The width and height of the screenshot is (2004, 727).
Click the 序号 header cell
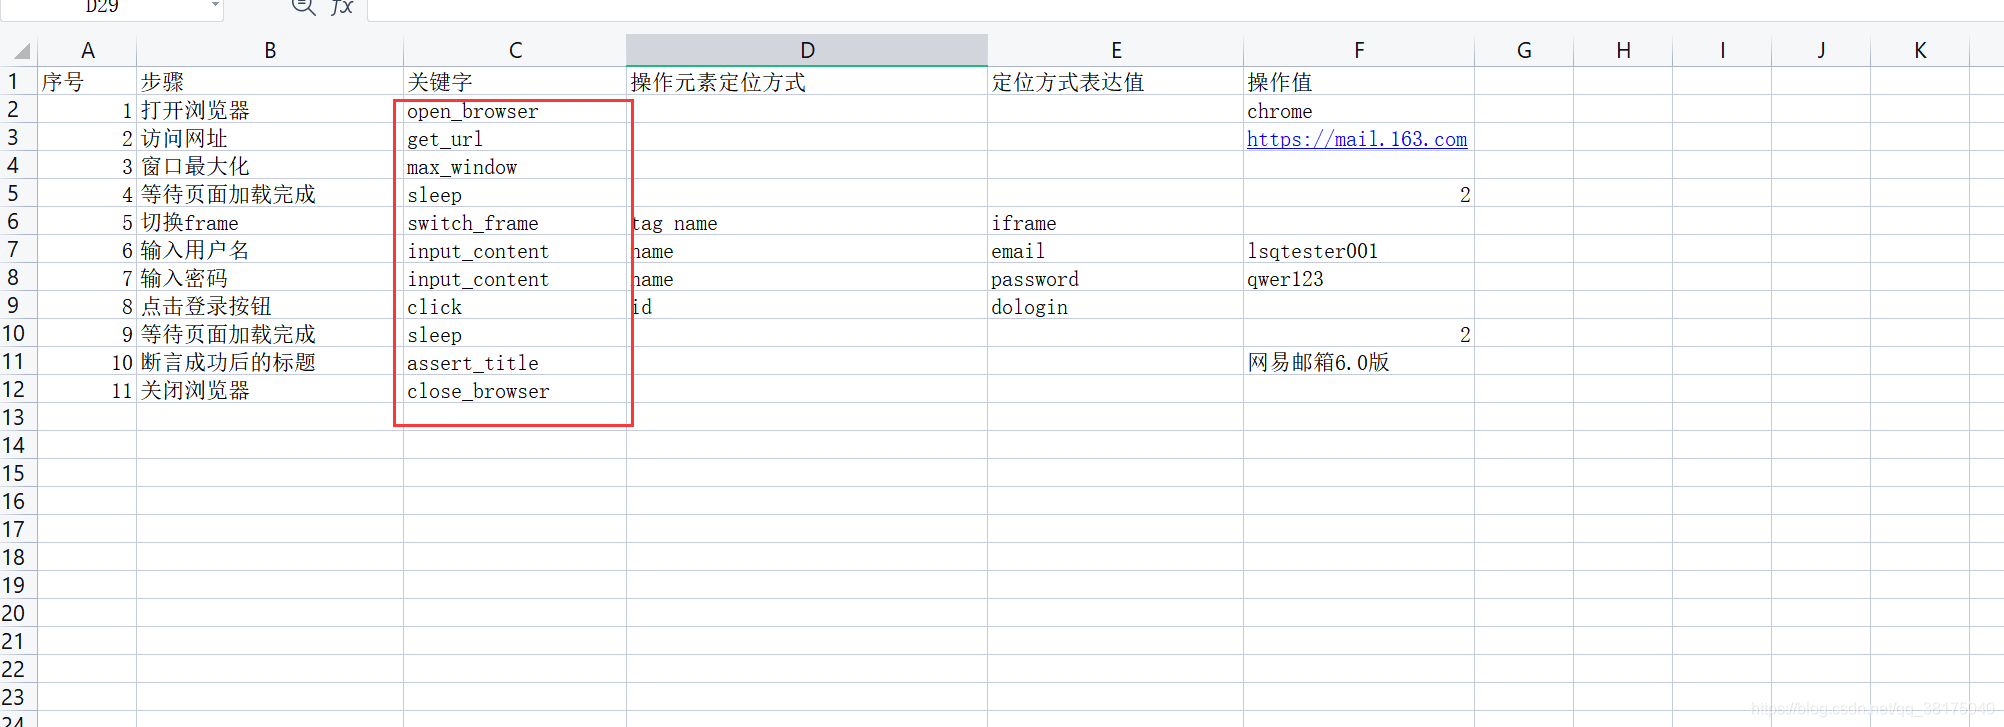coord(87,81)
